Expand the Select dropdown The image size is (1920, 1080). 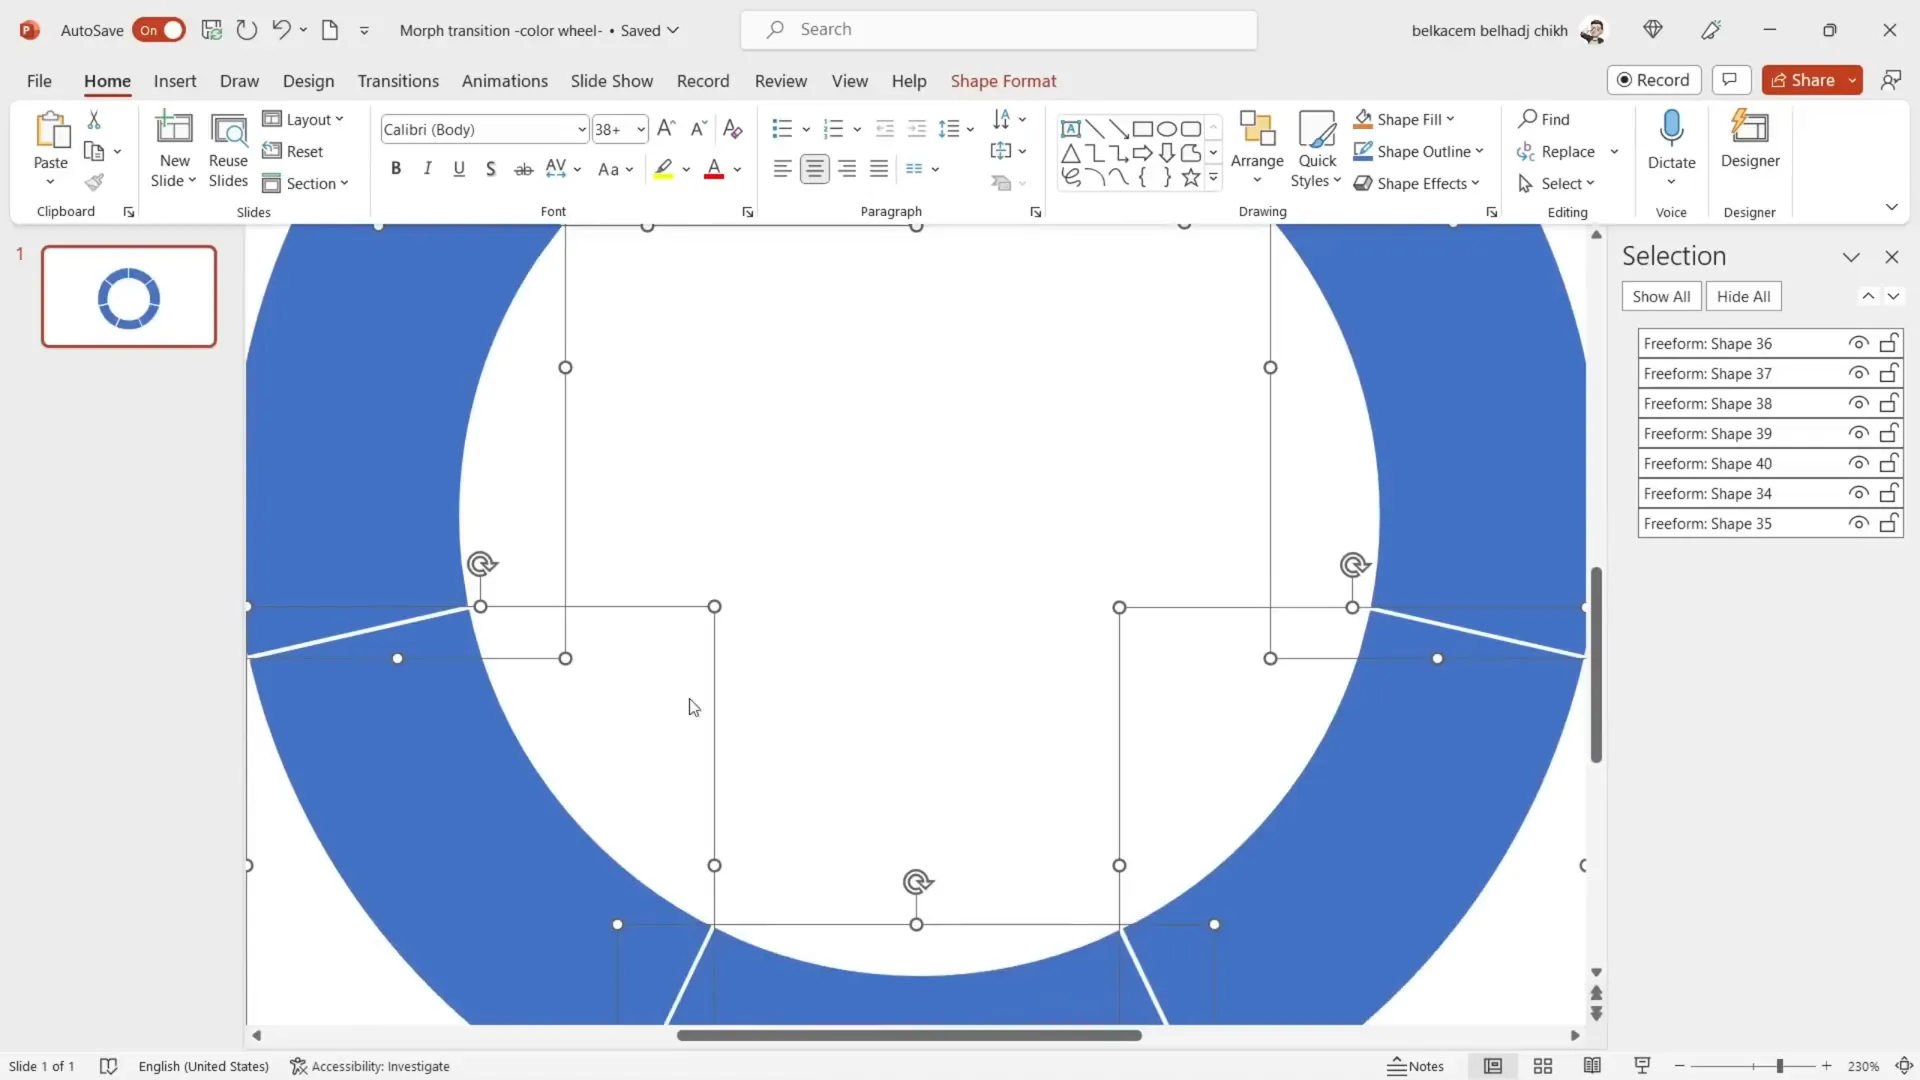[x=1557, y=183]
